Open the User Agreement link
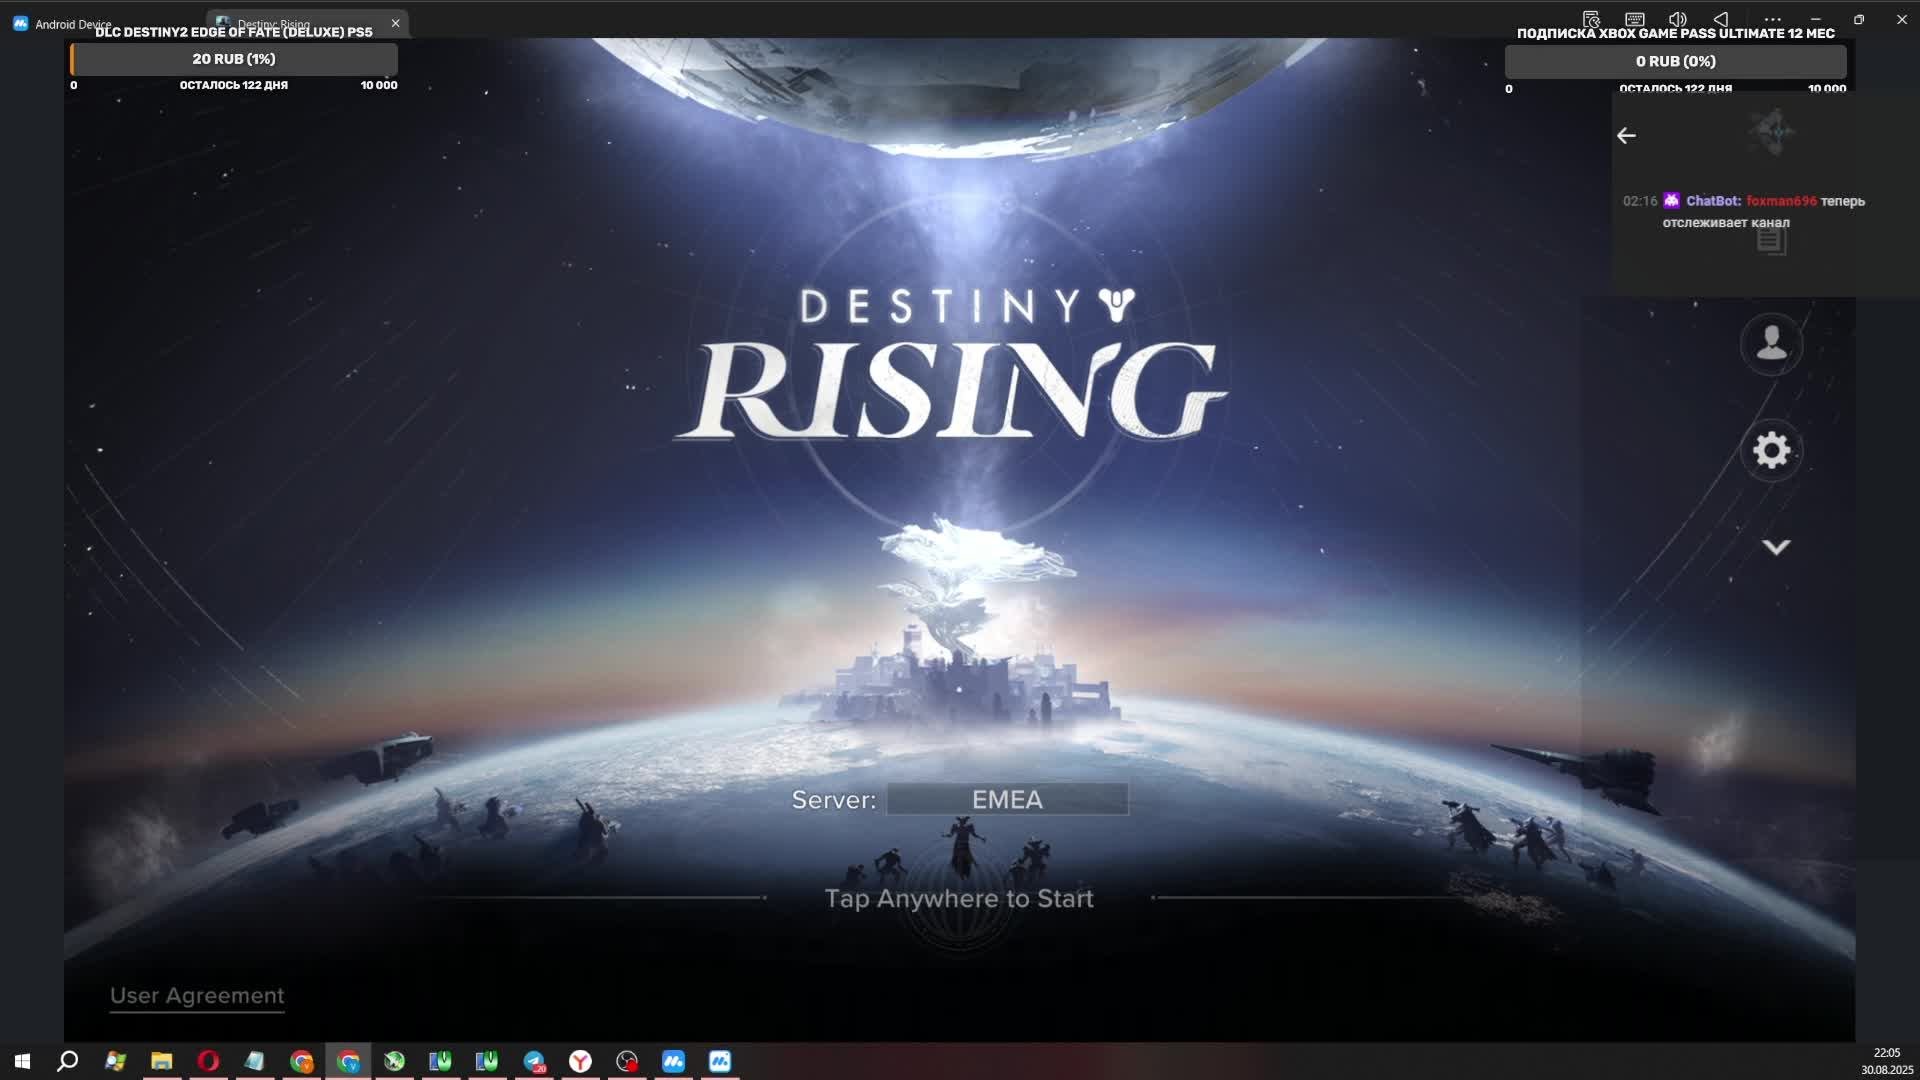Image resolution: width=1920 pixels, height=1080 pixels. tap(197, 996)
